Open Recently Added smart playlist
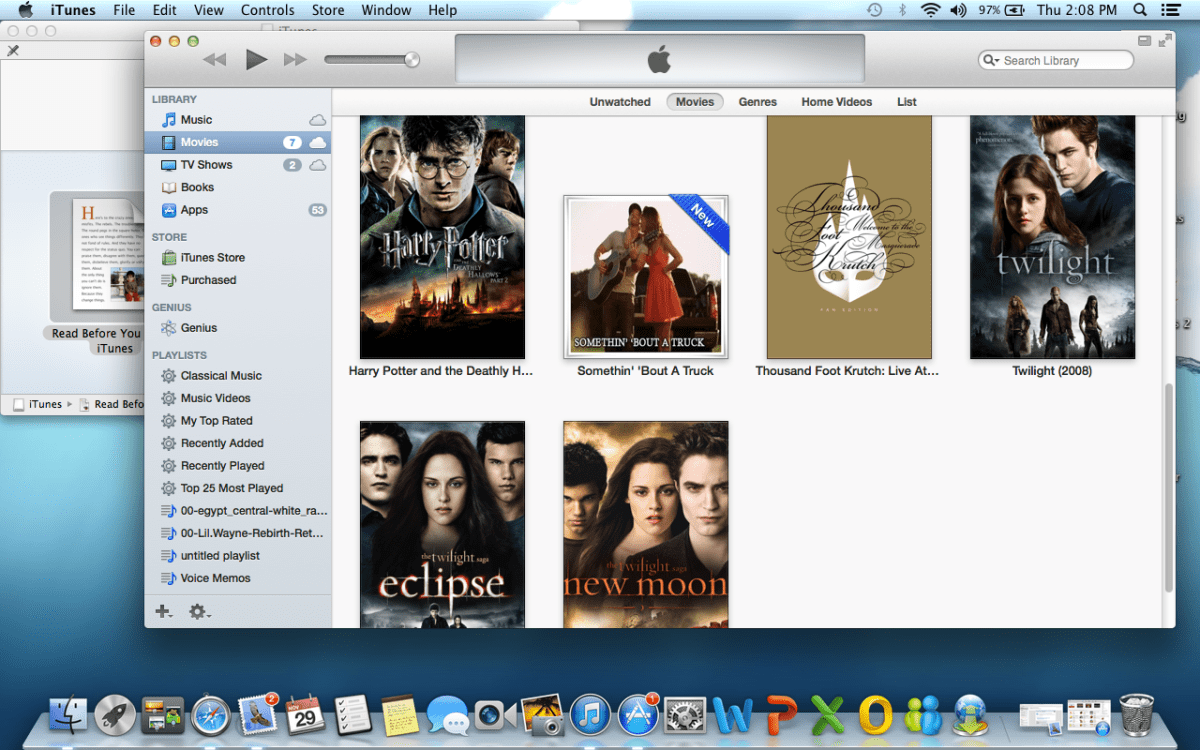Viewport: 1200px width, 750px height. 222,443
